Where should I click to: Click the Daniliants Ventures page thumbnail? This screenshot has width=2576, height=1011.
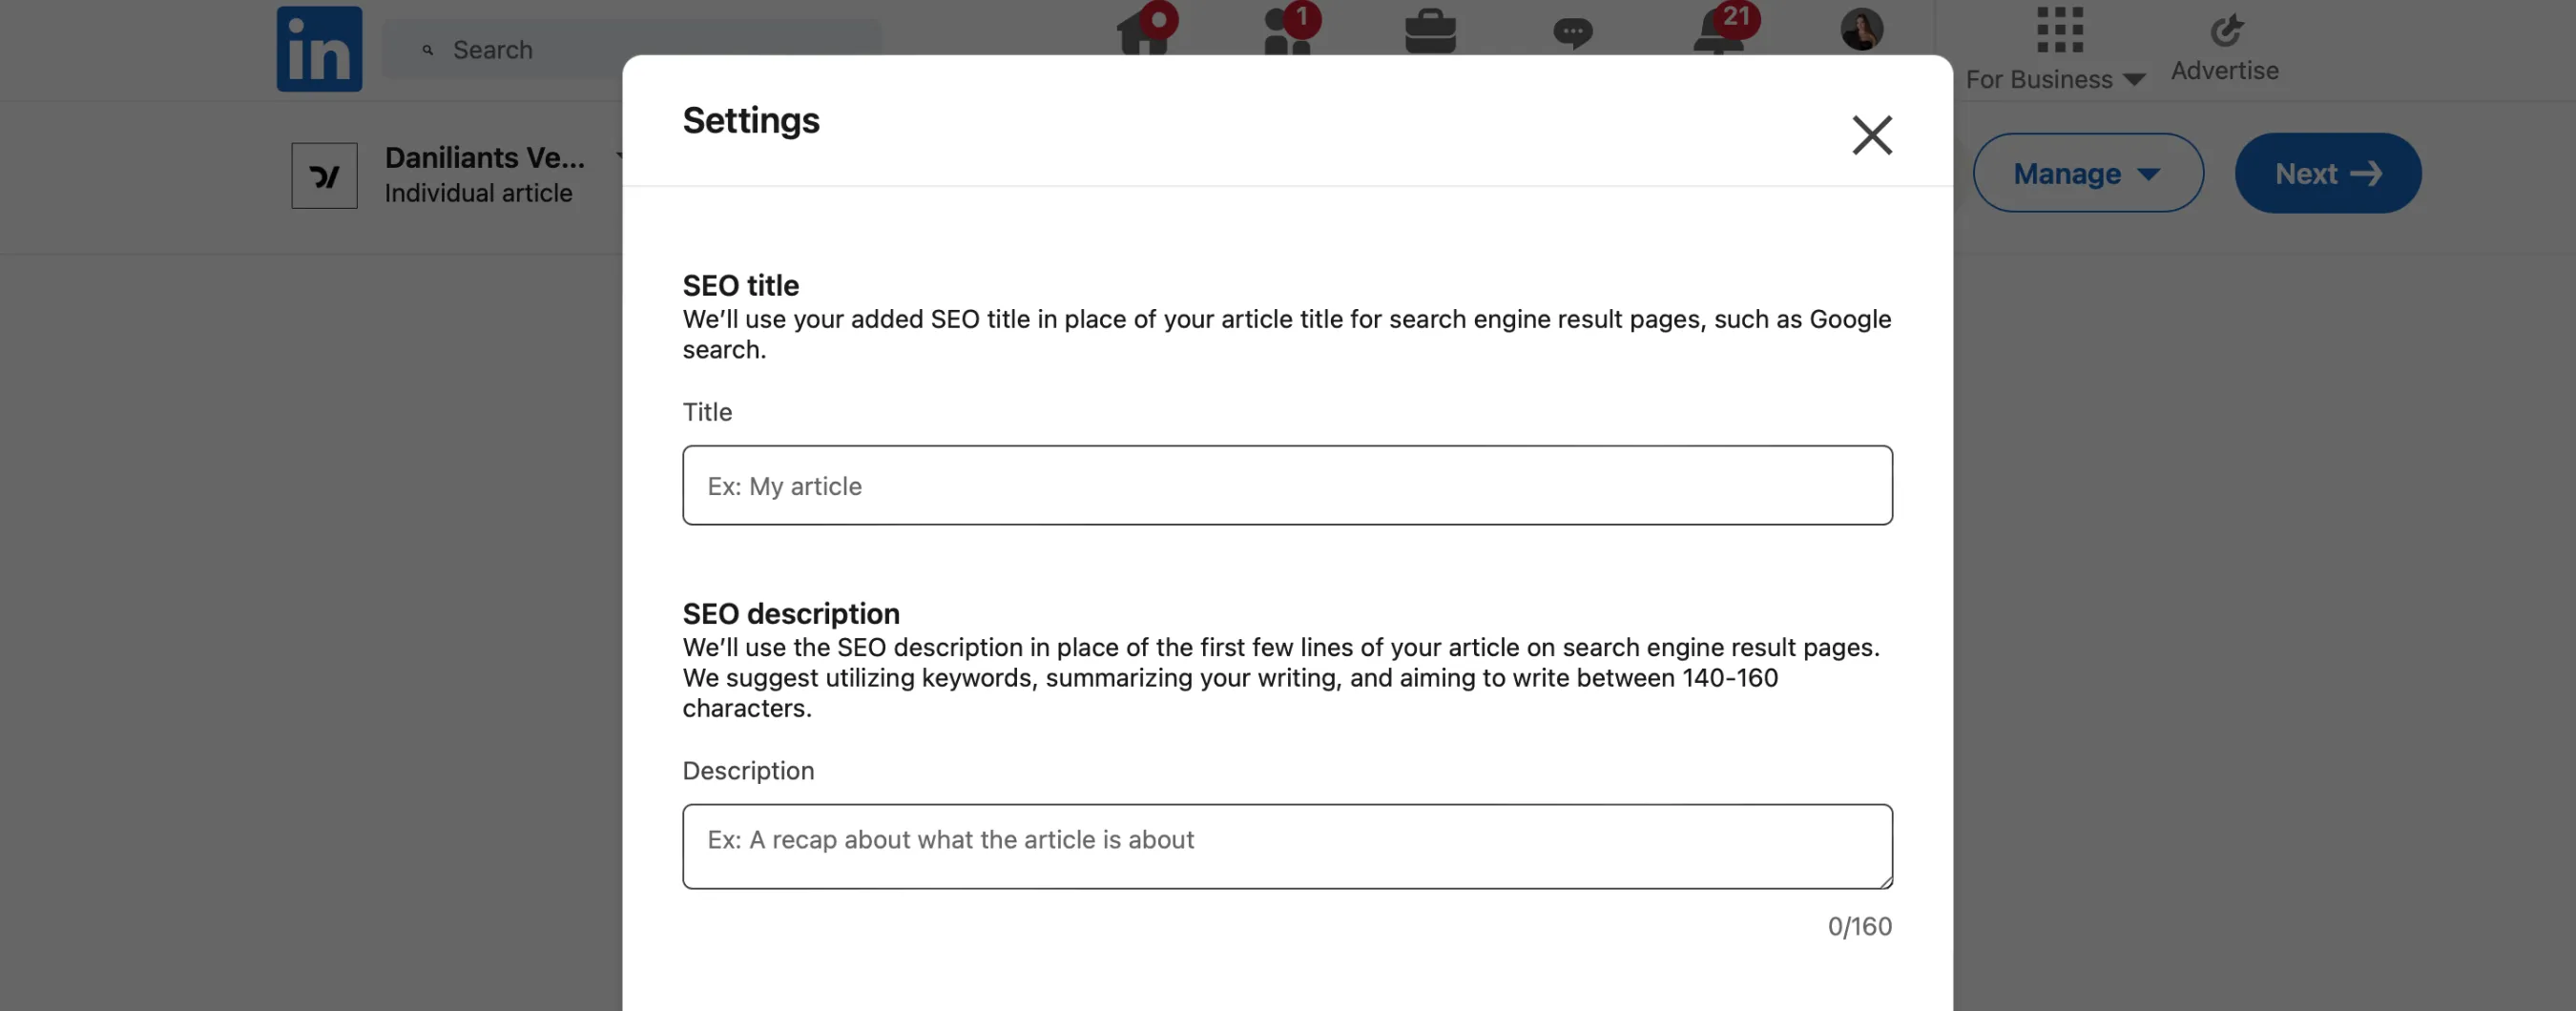[x=324, y=175]
